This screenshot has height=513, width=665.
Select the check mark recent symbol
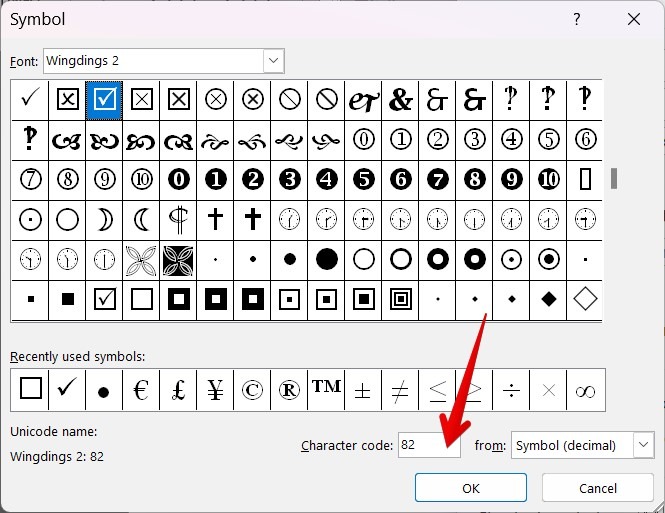[x=67, y=390]
